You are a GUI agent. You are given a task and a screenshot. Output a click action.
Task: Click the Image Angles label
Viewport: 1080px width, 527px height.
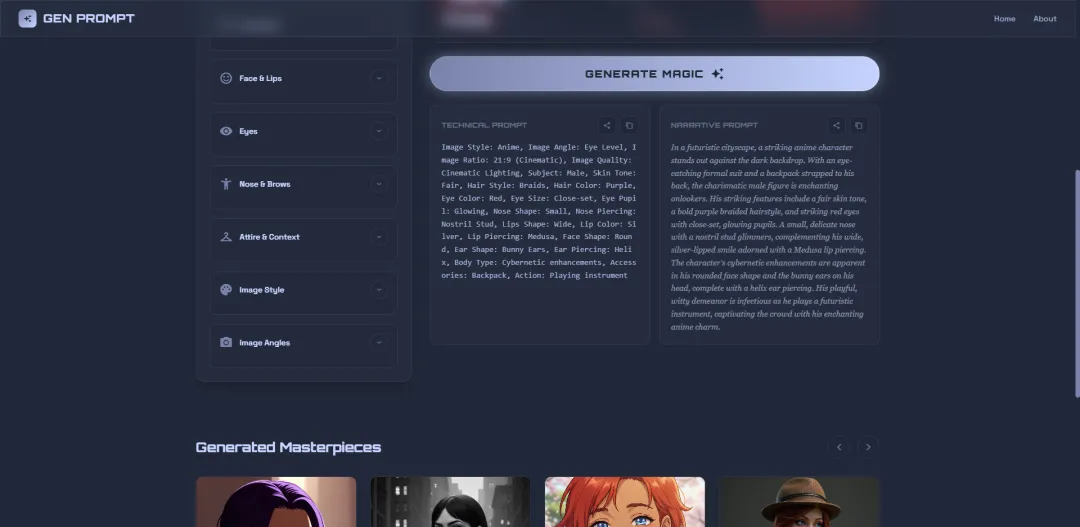coord(264,343)
